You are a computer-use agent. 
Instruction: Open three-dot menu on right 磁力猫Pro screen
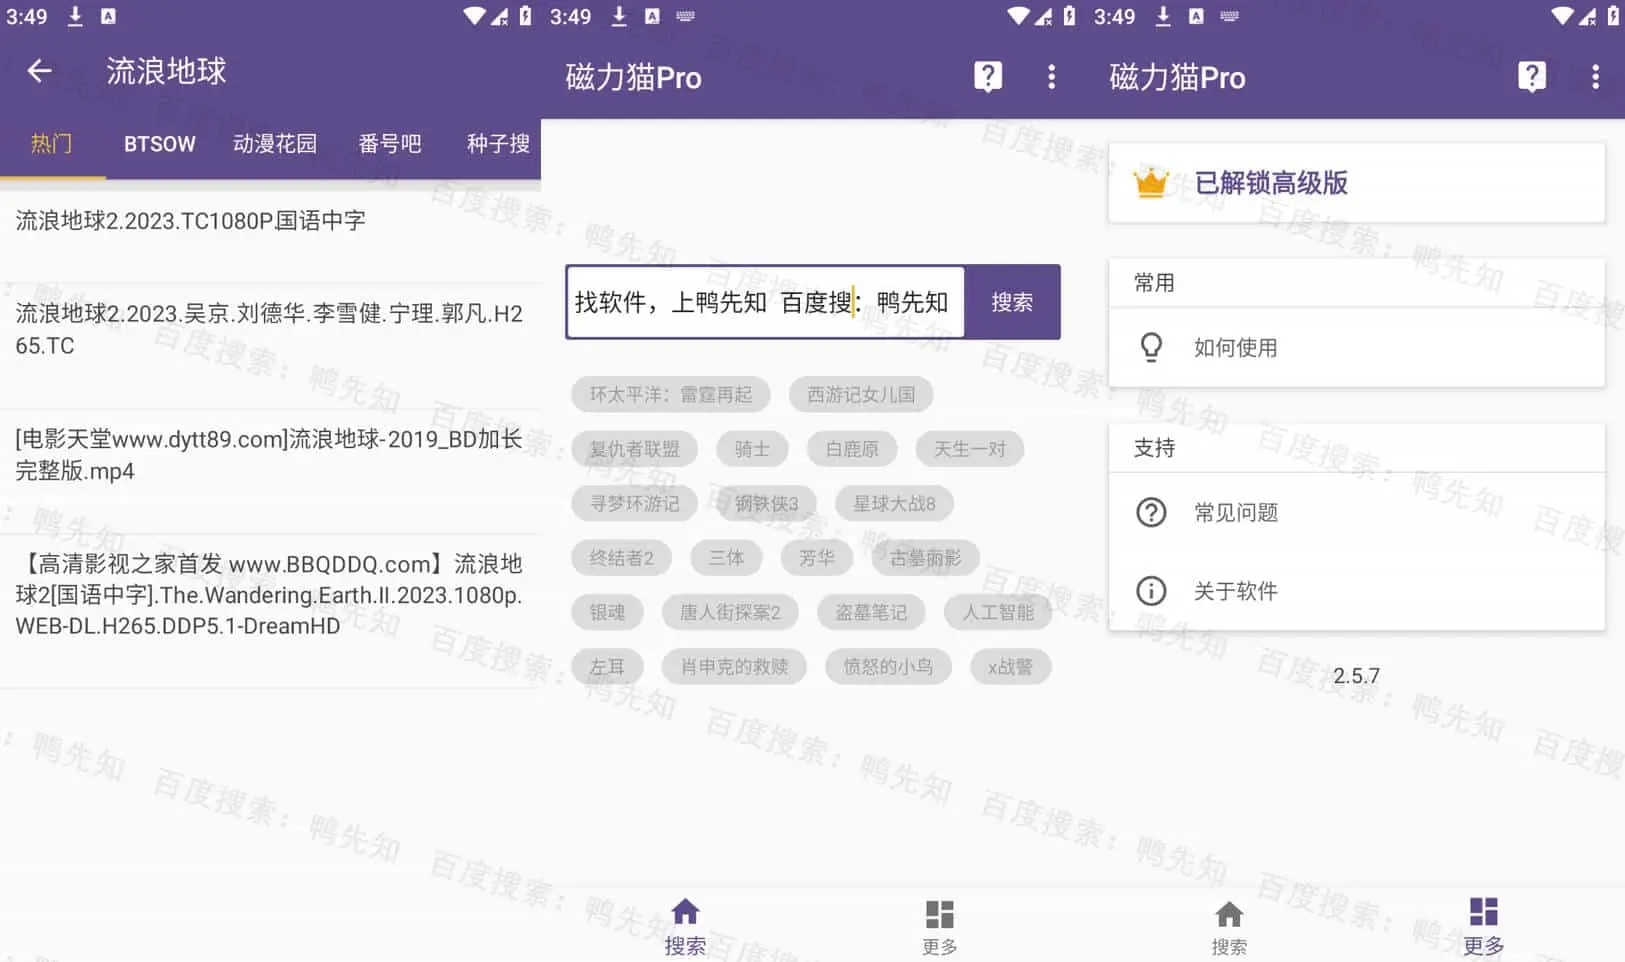pos(1595,77)
